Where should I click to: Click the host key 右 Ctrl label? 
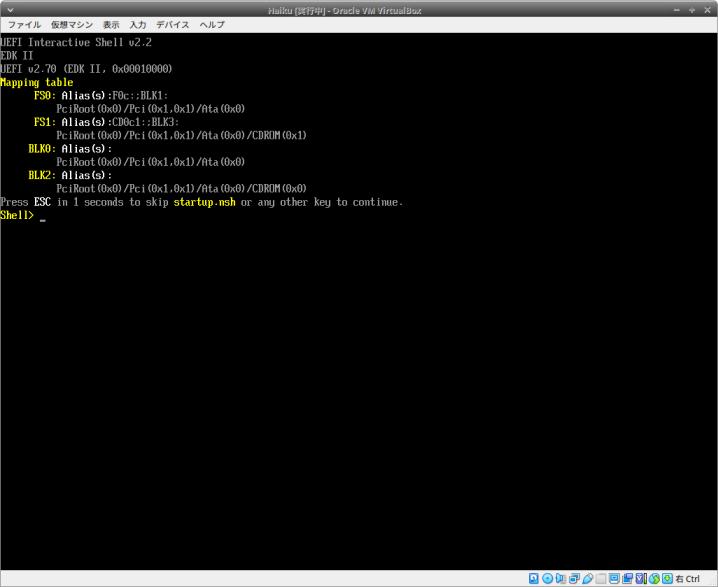[x=688, y=579]
